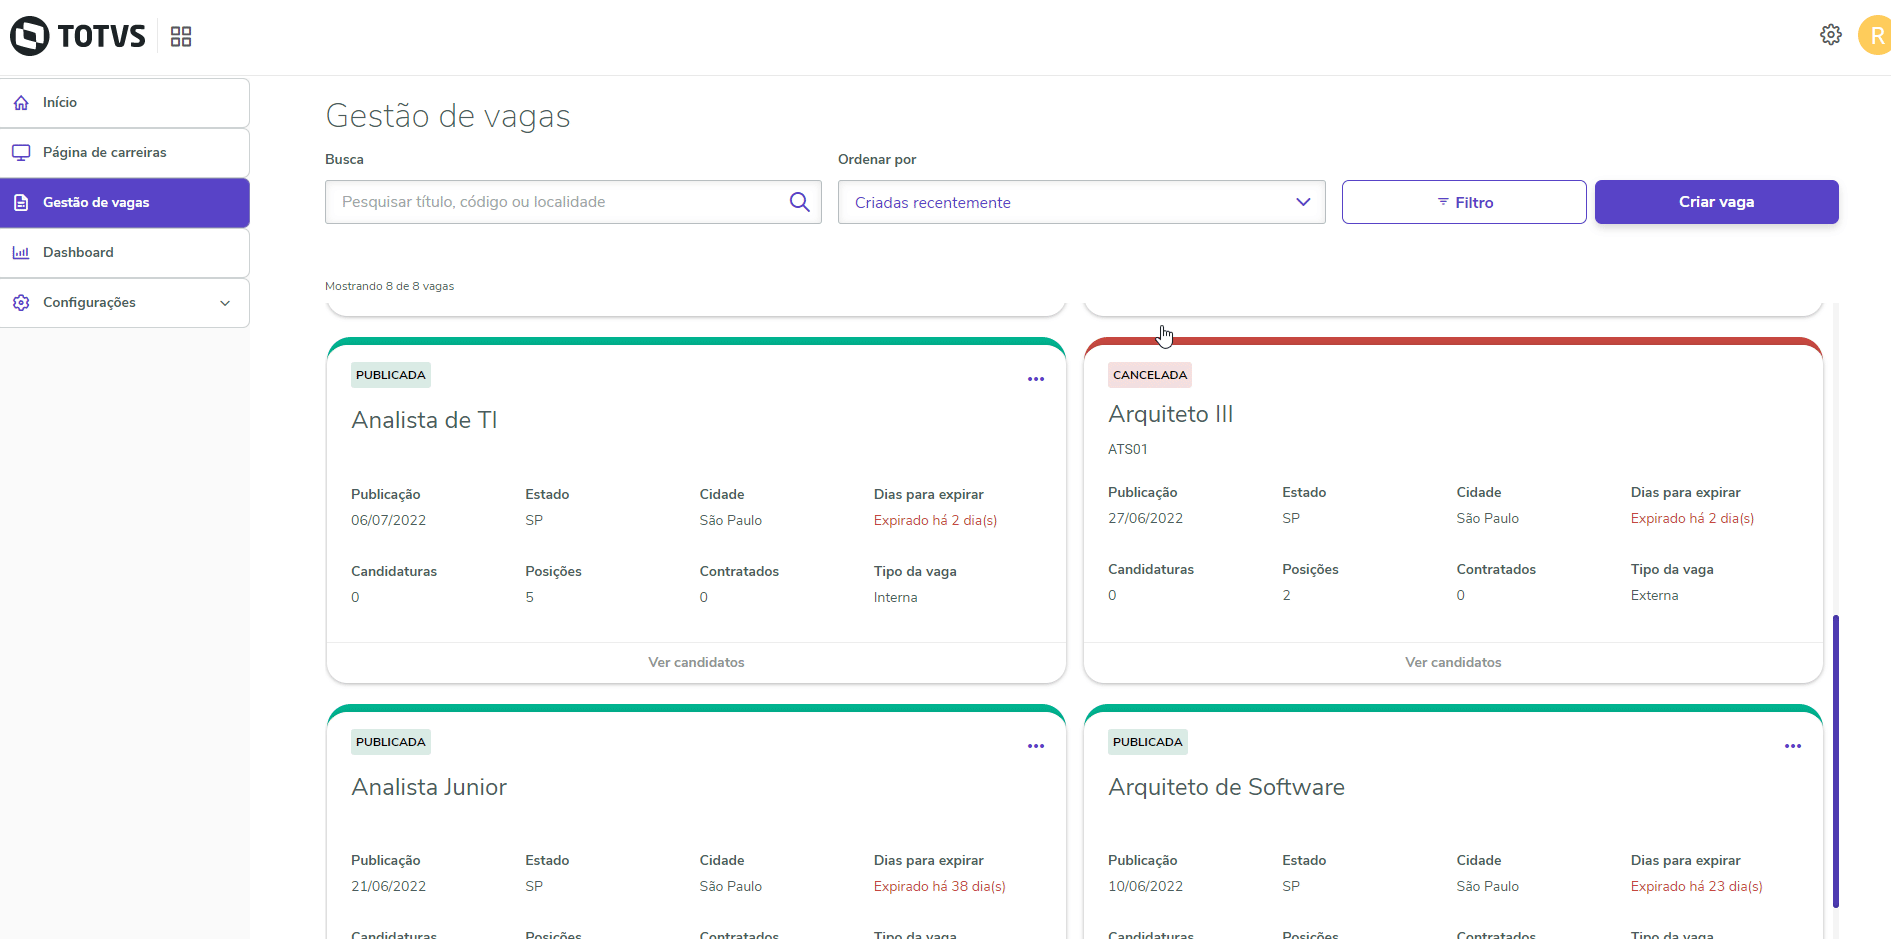
Task: Click the Gestão de vagas document icon
Action: [21, 203]
